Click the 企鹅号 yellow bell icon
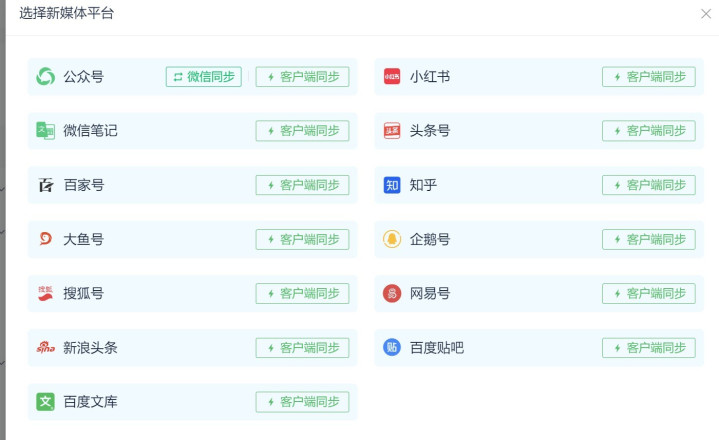 point(392,239)
